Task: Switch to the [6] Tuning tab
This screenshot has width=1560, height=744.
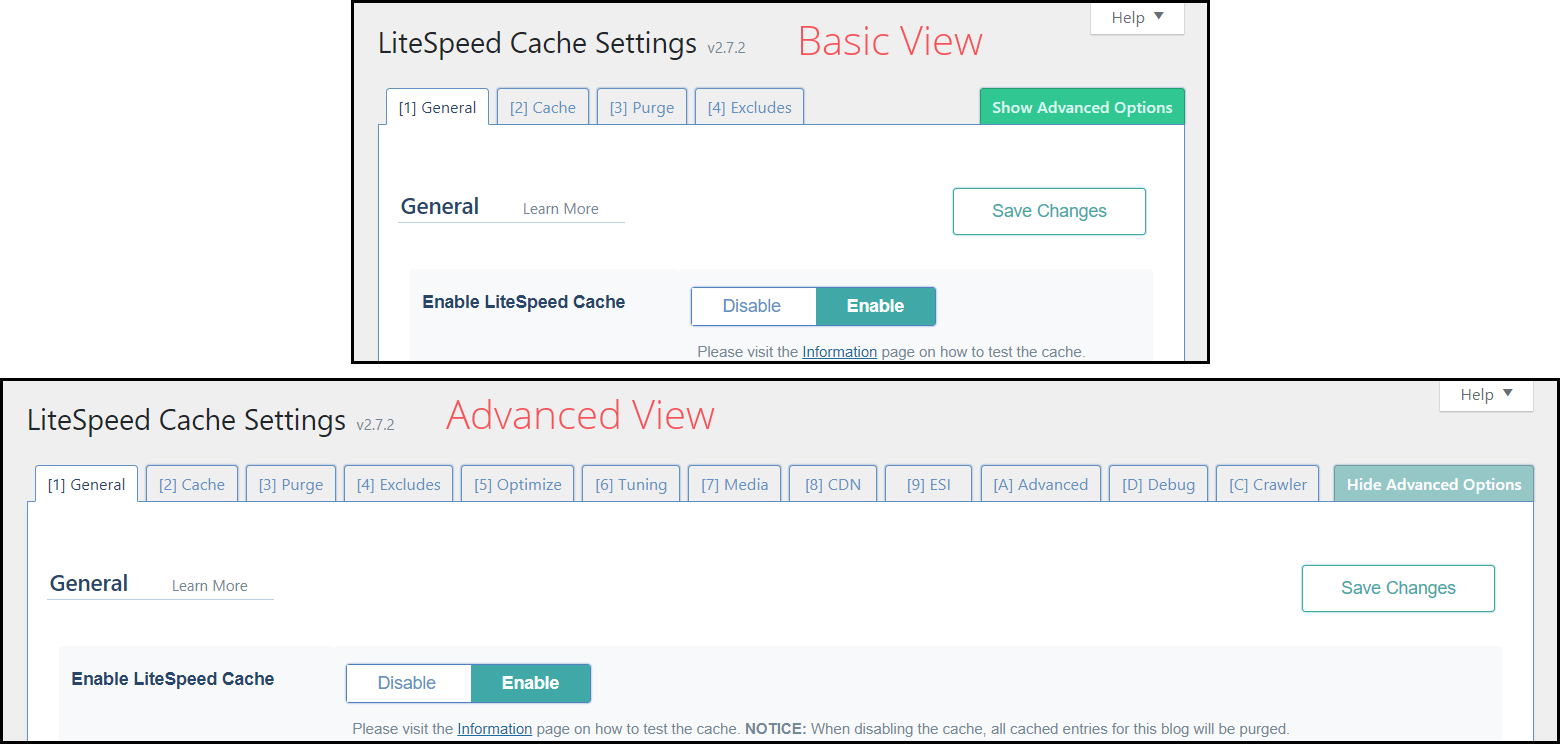Action: coord(631,484)
